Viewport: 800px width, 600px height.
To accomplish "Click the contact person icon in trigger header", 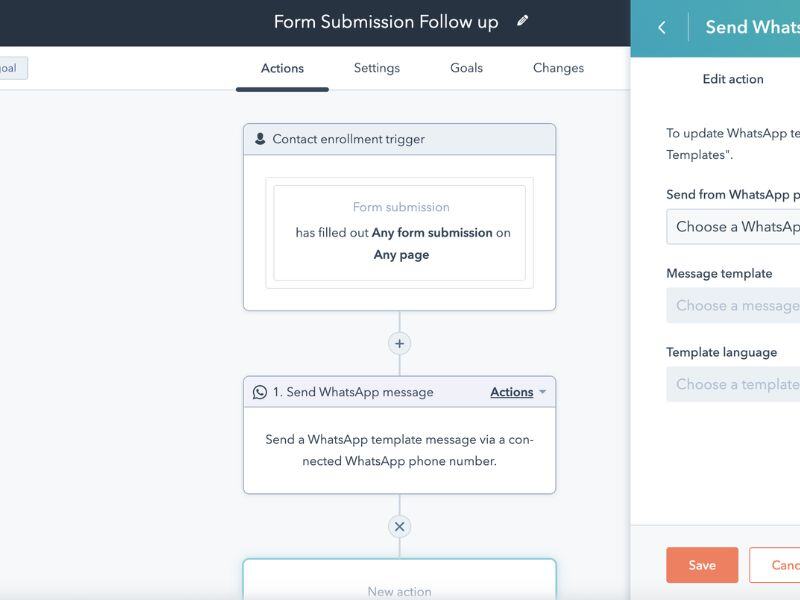I will 260,139.
